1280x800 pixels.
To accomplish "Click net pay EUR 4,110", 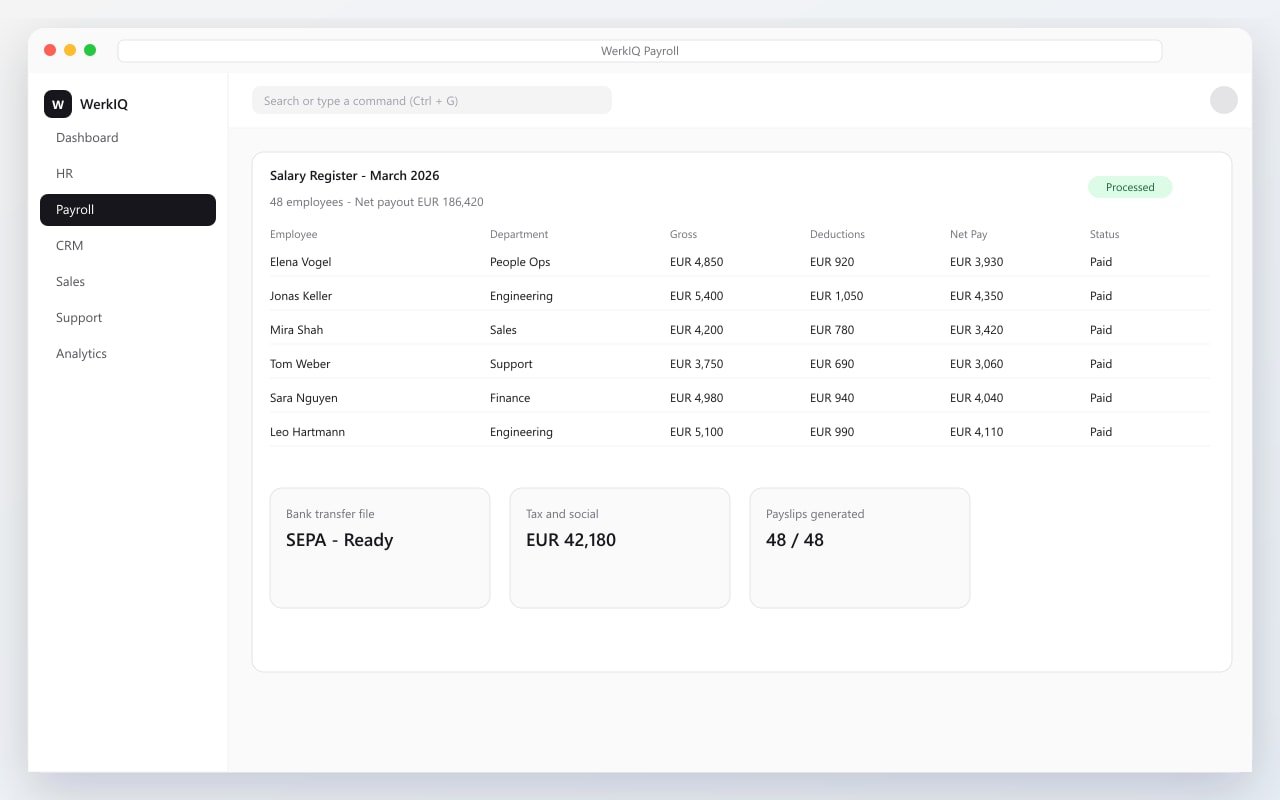I will [977, 432].
